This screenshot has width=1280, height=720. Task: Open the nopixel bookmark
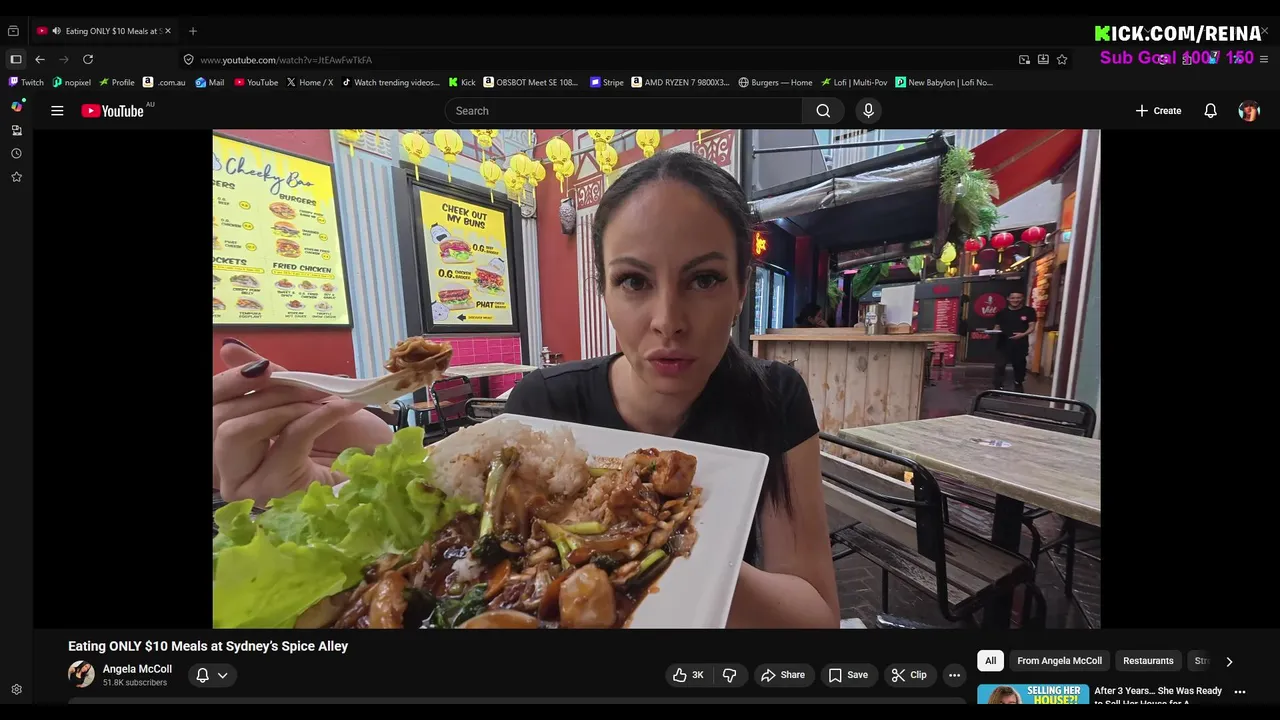72,82
